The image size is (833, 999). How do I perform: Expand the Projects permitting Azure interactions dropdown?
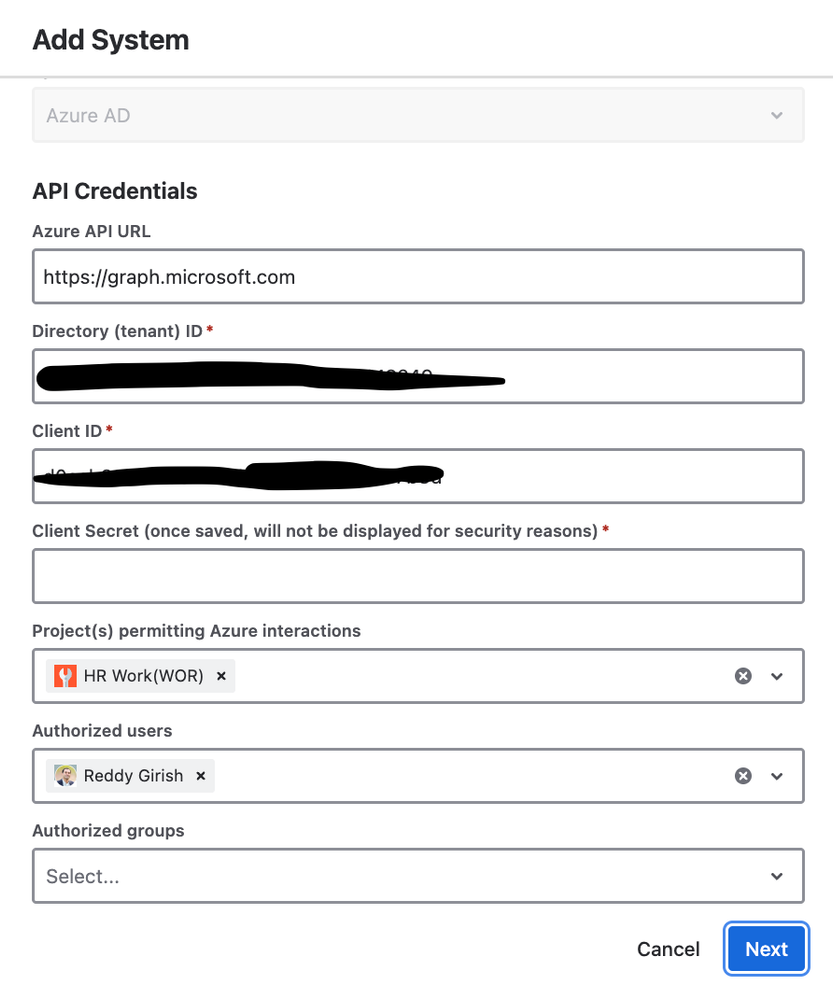tap(776, 676)
